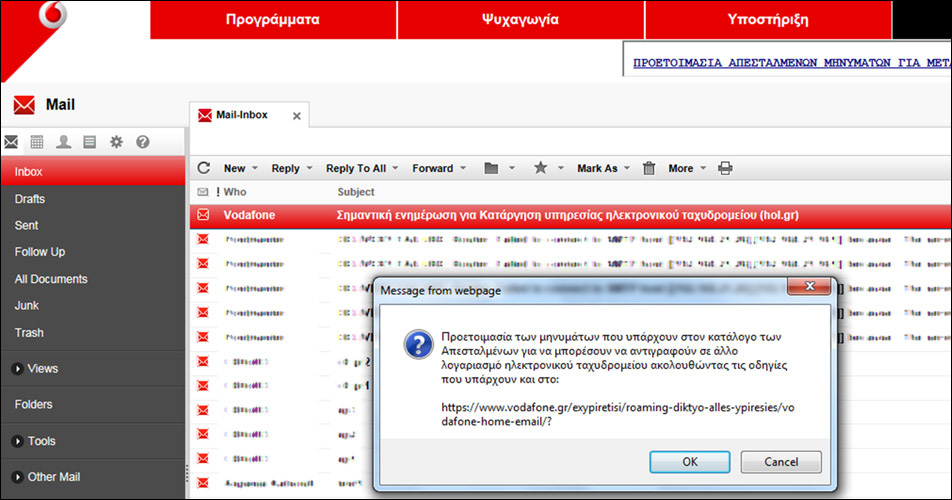The width and height of the screenshot is (952, 500).
Task: Open the folder dropdown arrow
Action: pyautogui.click(x=512, y=168)
